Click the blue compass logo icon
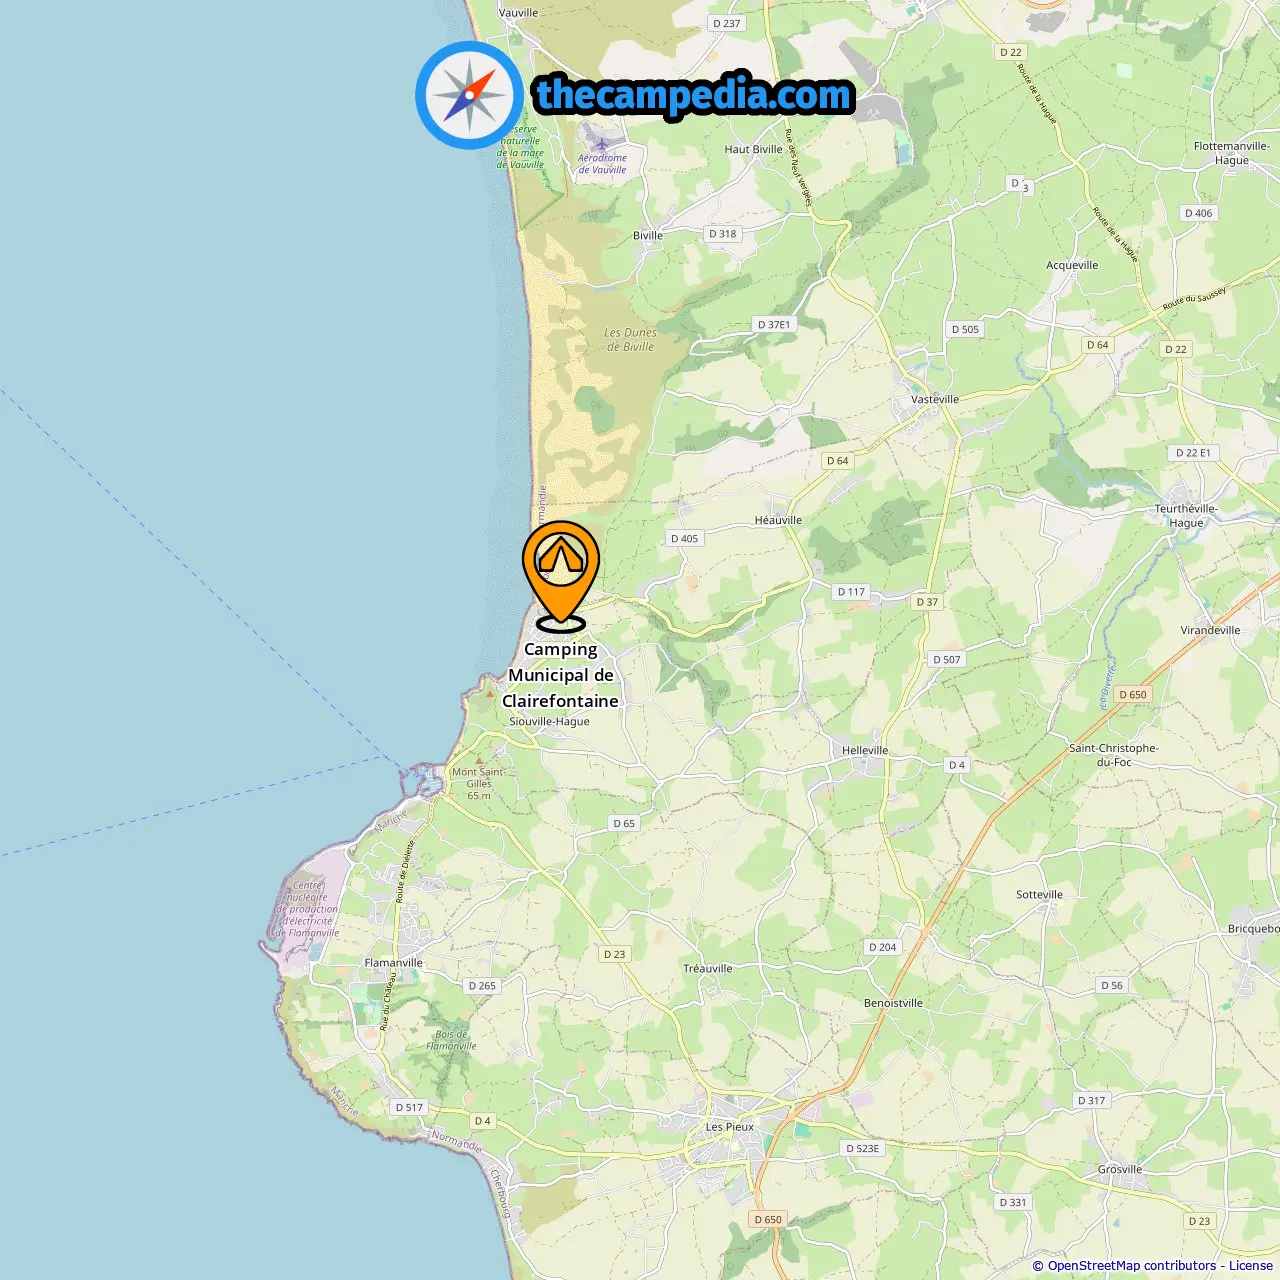Viewport: 1280px width, 1280px height. 469,96
